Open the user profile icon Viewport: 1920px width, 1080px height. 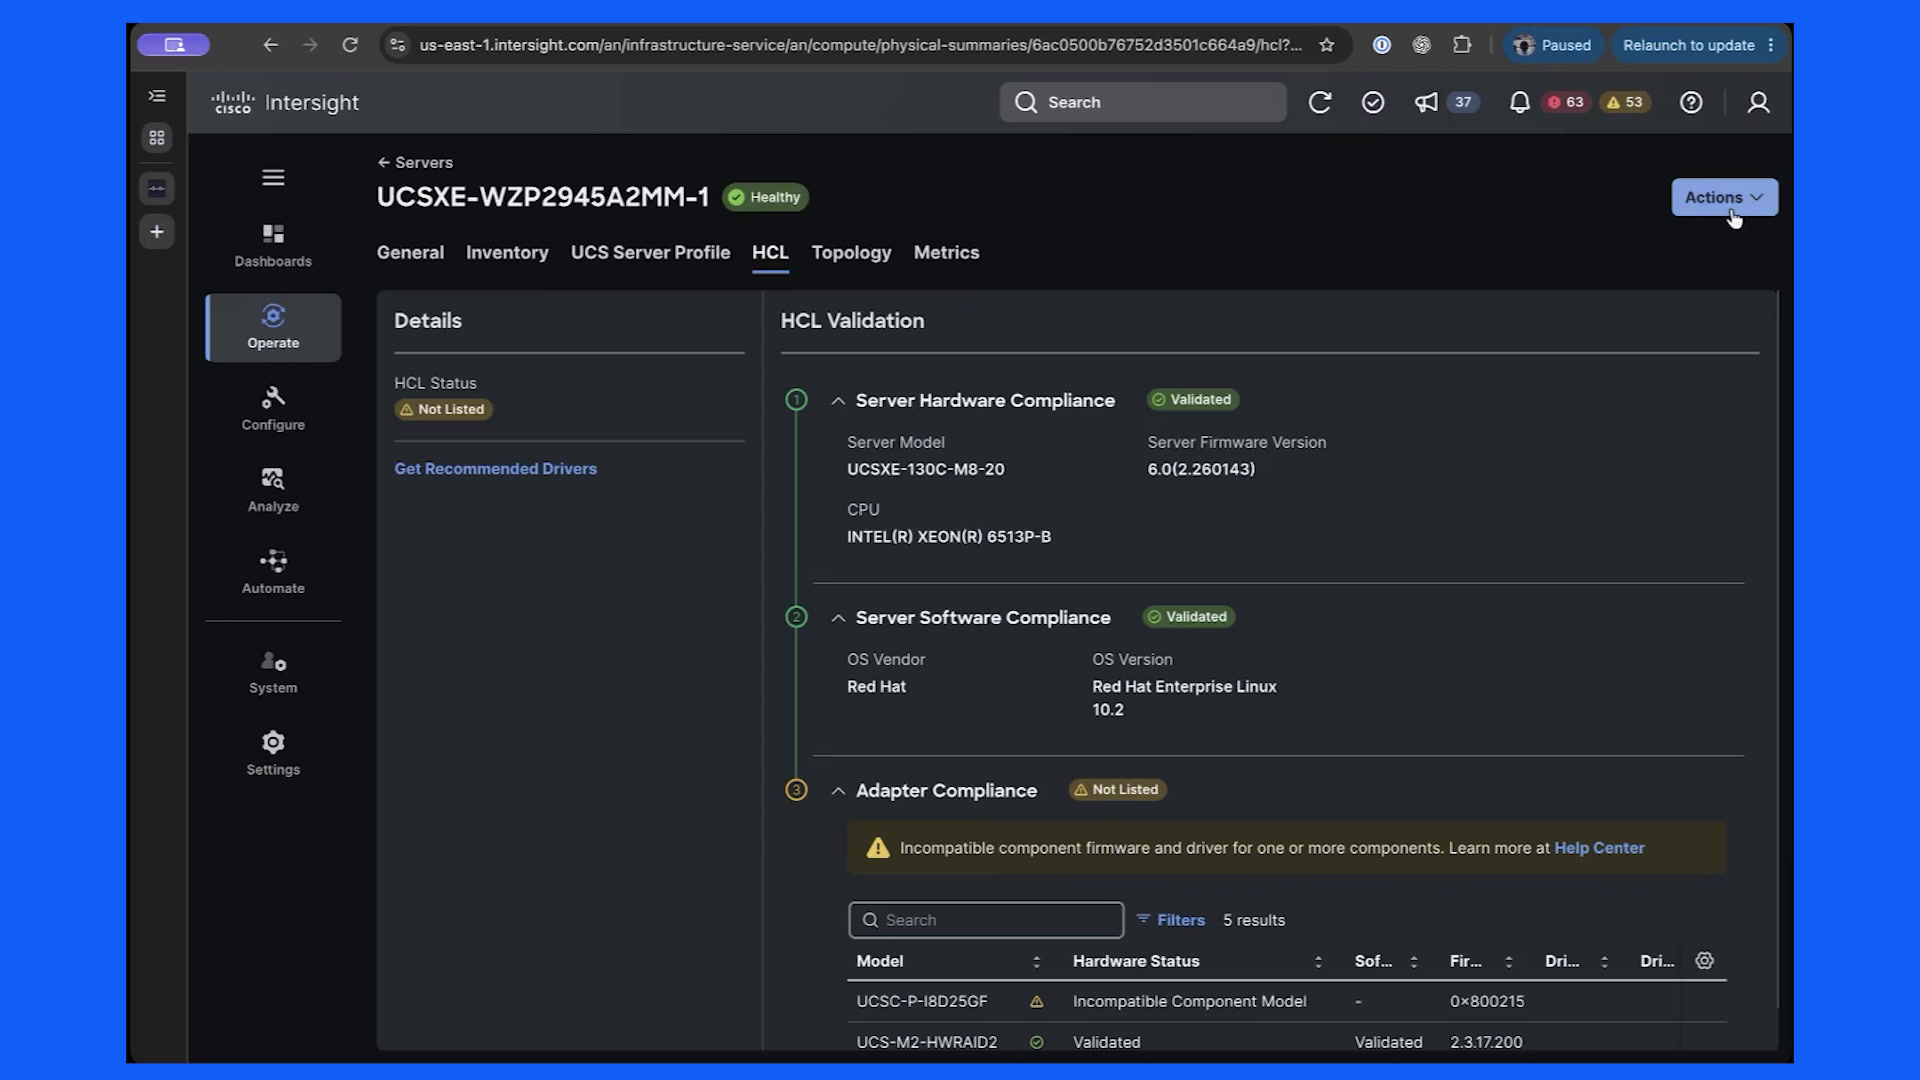[x=1758, y=102]
